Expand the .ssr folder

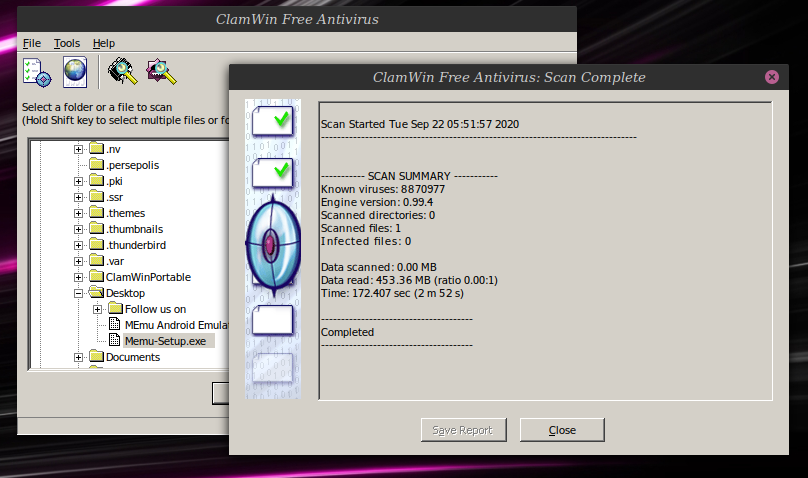(x=78, y=197)
